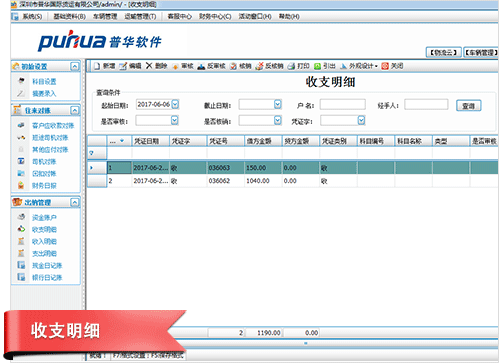
Task: Open the 是否审核 dropdown
Action: (175, 120)
